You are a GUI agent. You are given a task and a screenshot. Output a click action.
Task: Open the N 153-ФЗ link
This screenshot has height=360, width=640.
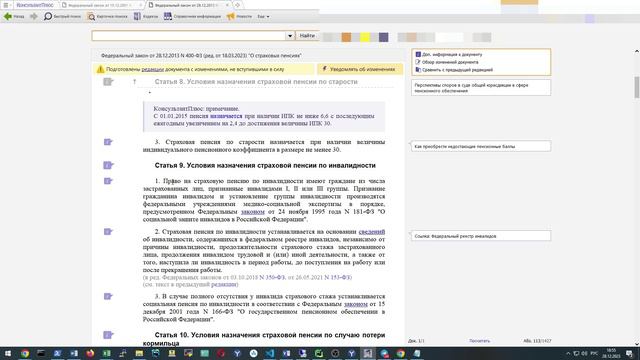(338, 278)
